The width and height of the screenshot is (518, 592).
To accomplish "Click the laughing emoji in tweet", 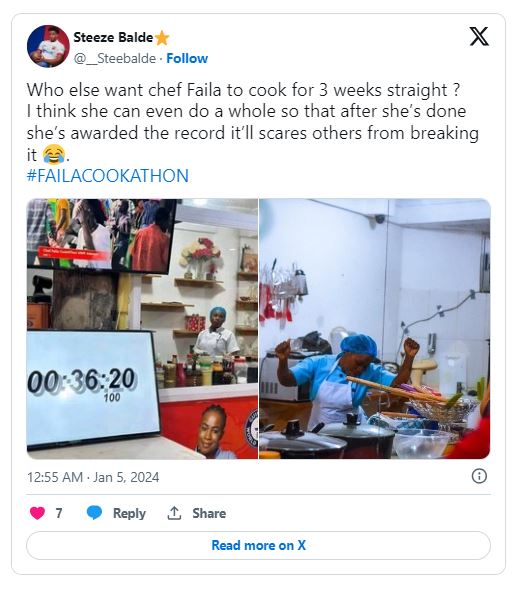I will click(x=54, y=154).
